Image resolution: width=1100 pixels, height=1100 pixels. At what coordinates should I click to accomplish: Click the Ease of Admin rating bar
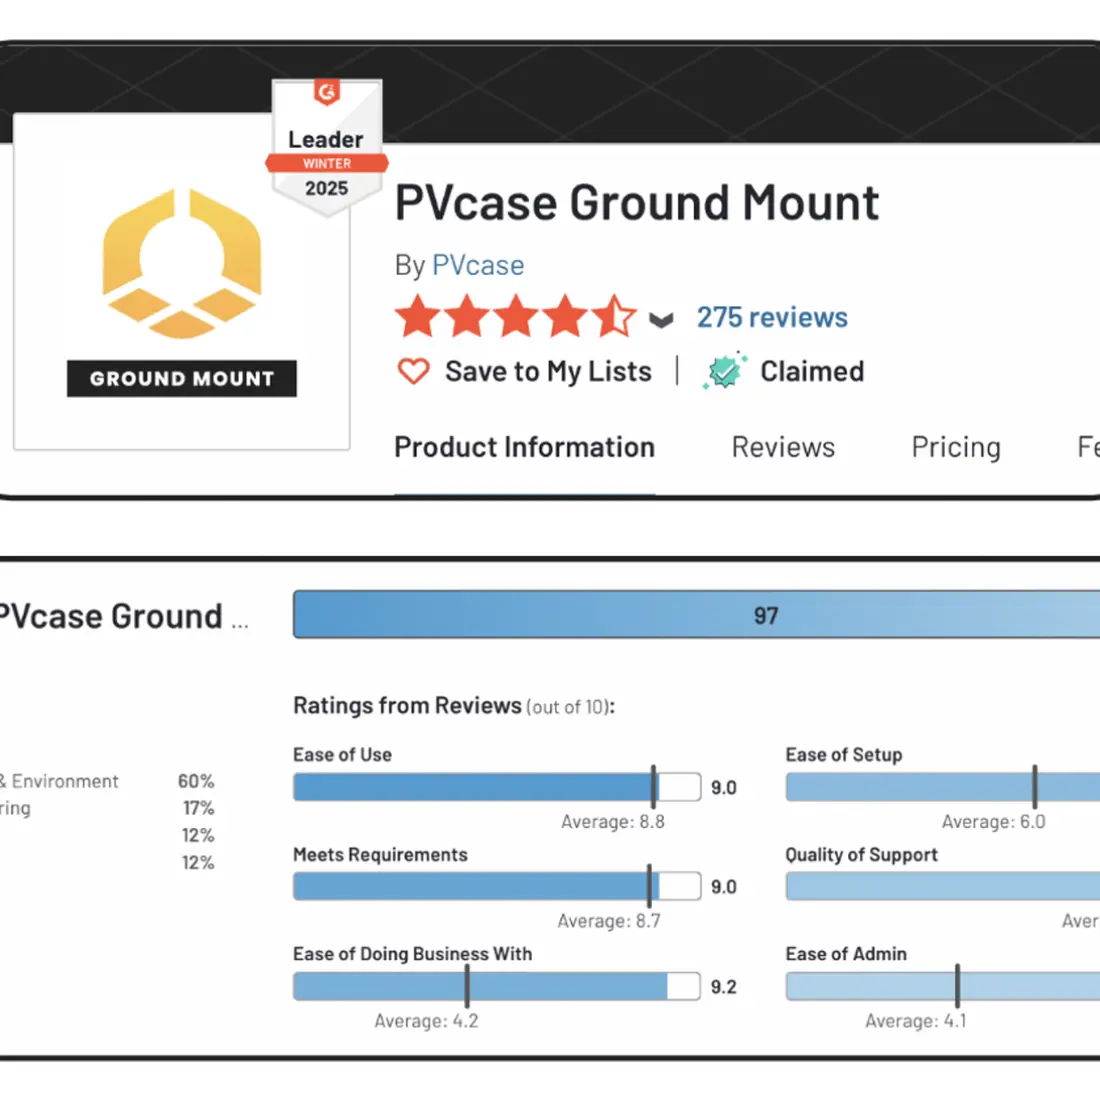[x=943, y=986]
